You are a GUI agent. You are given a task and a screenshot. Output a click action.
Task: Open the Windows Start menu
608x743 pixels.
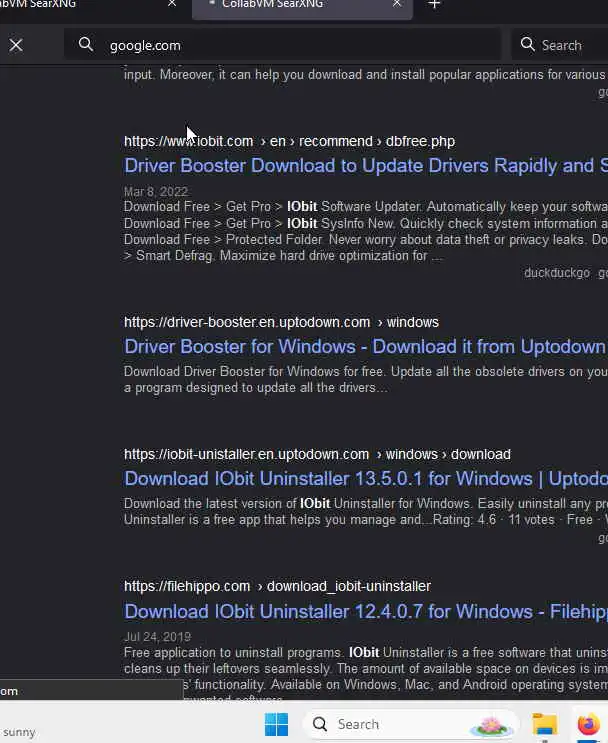coord(276,724)
